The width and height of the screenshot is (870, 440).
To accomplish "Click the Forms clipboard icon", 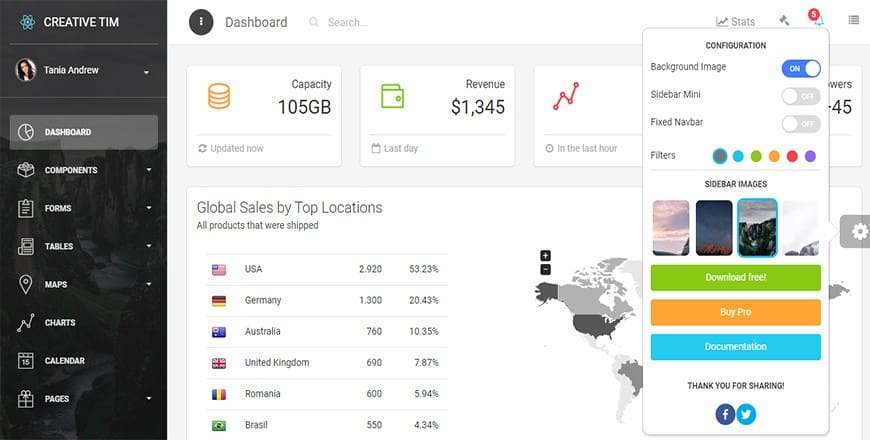I will pos(26,208).
